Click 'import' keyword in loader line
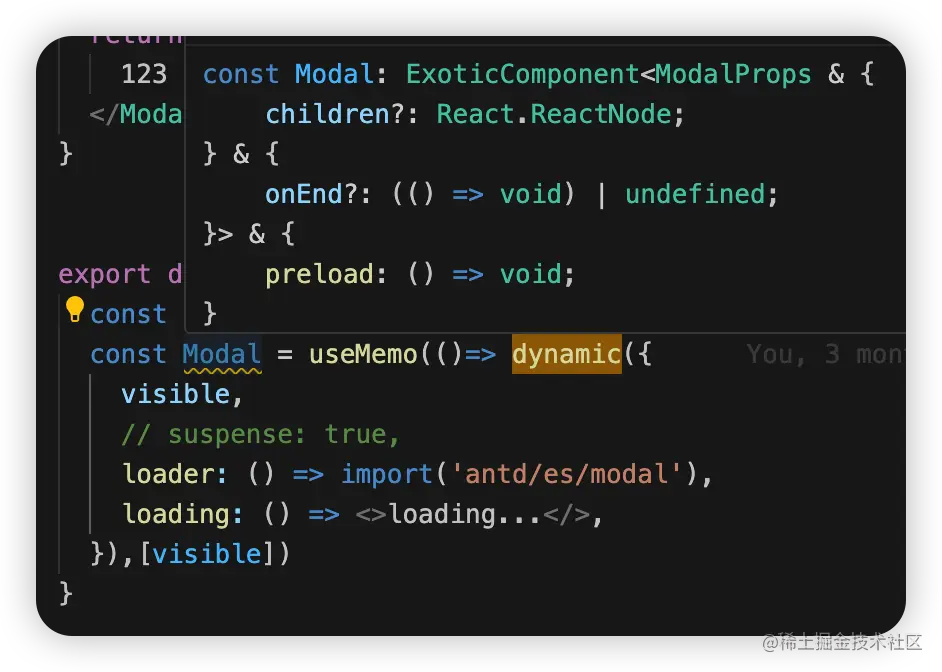The width and height of the screenshot is (942, 672). pyautogui.click(x=386, y=474)
